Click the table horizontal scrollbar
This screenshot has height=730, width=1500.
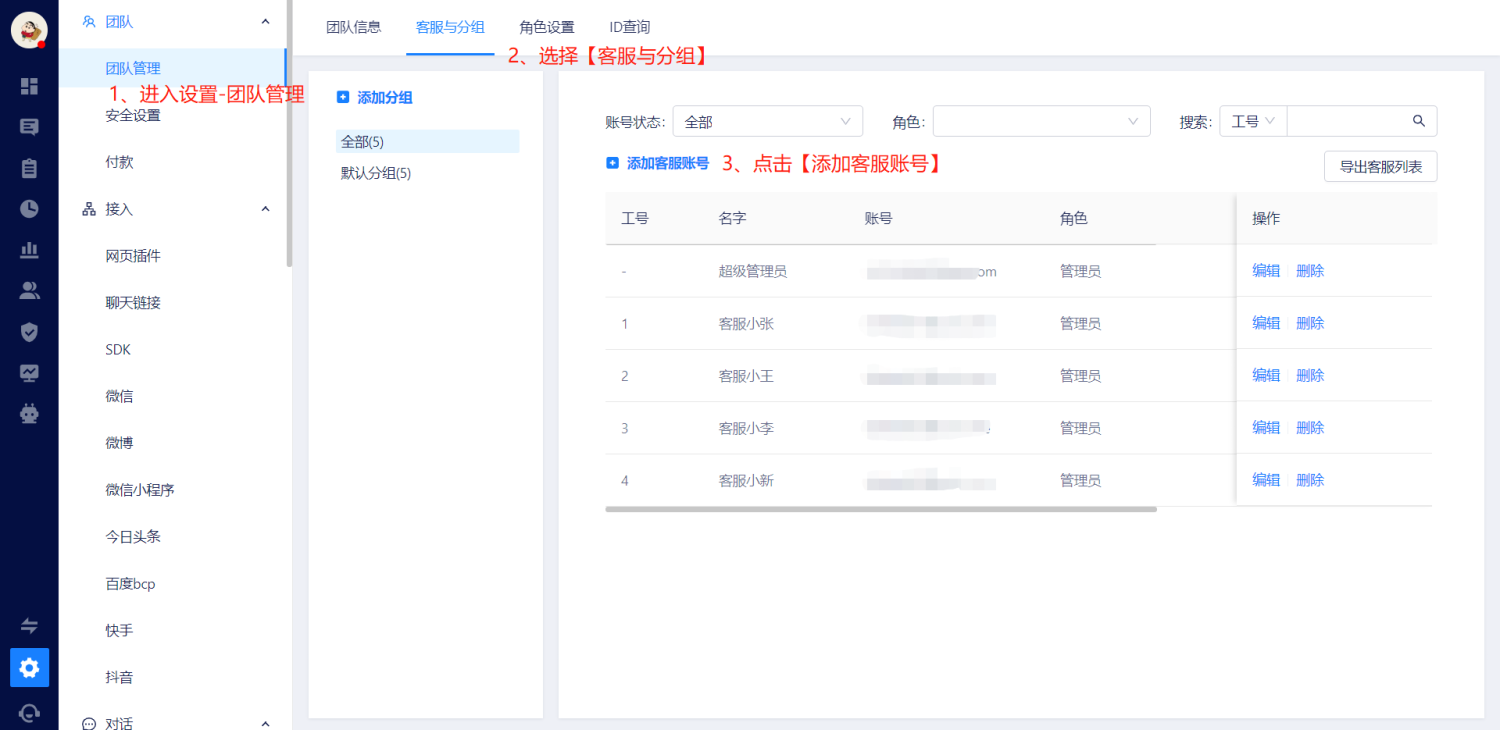coord(881,509)
